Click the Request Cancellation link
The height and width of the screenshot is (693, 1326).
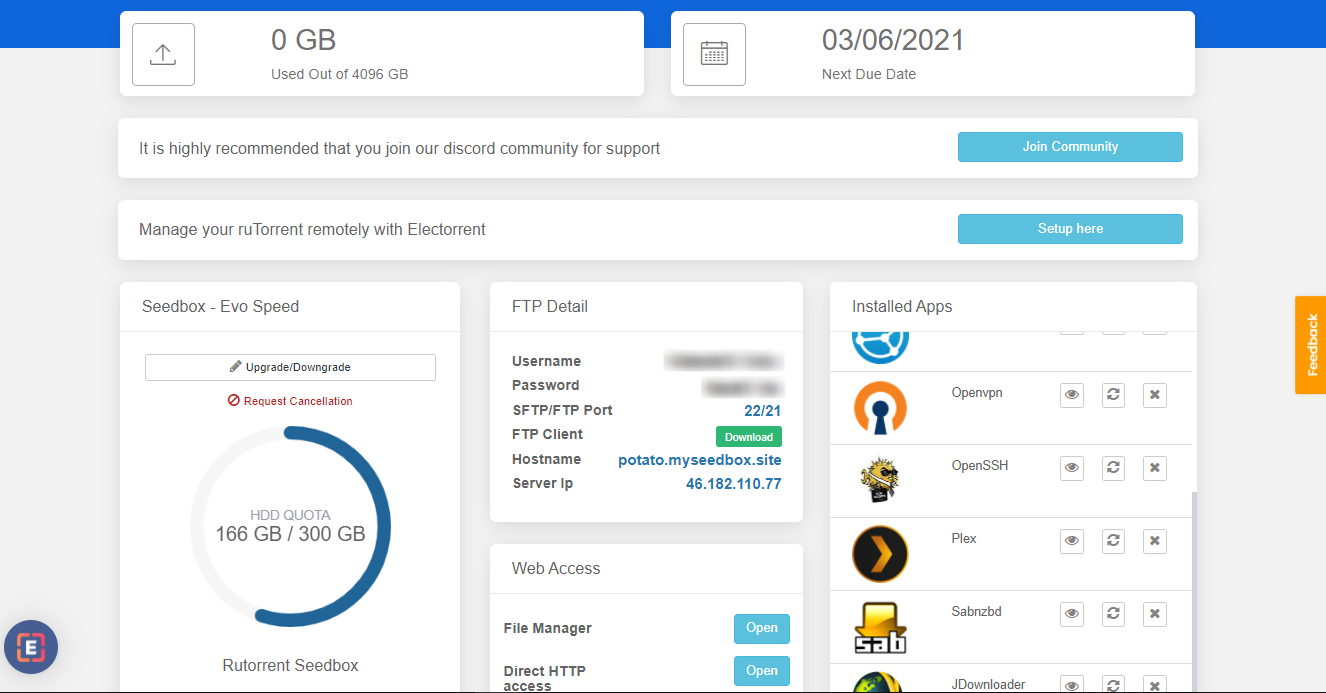[x=290, y=401]
